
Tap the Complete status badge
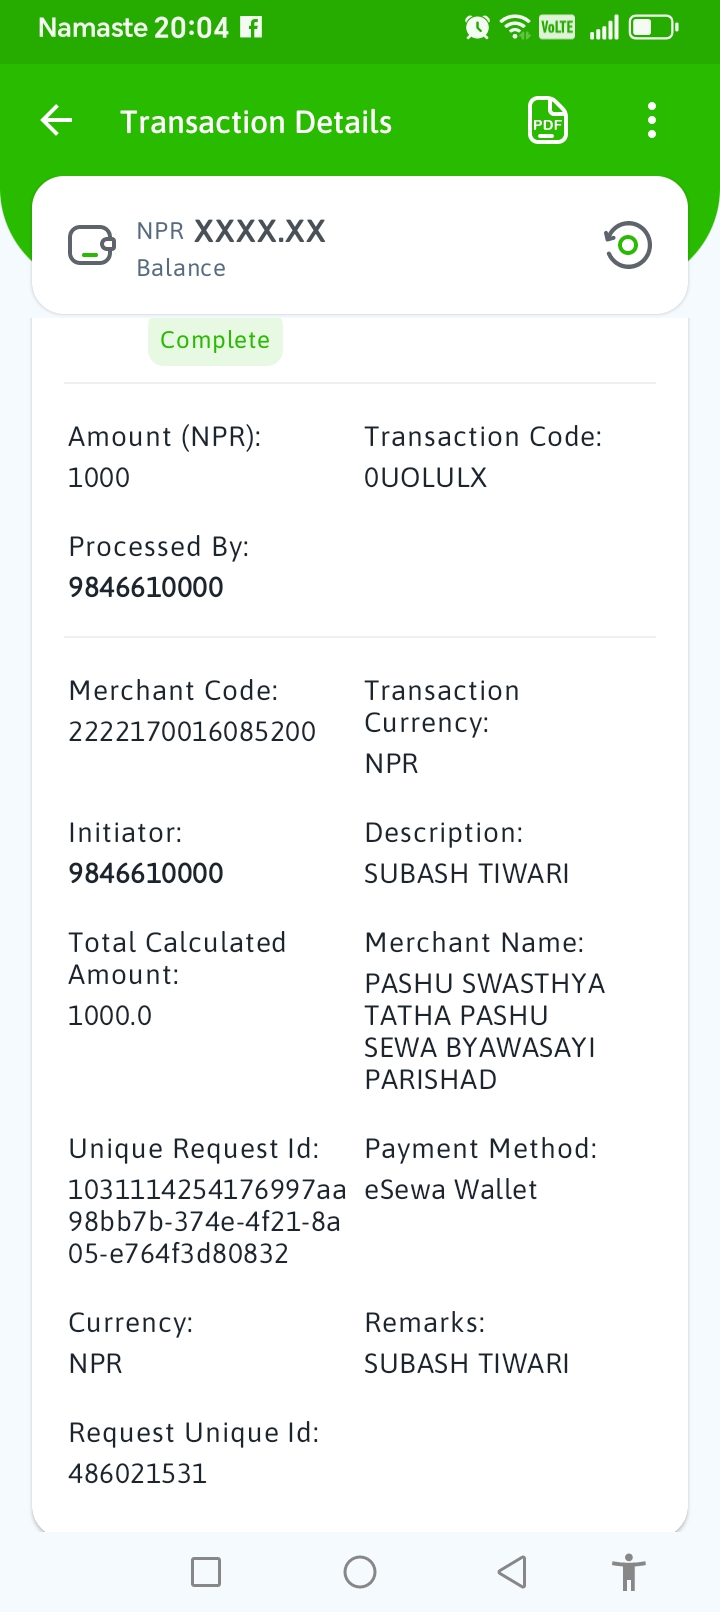point(215,340)
